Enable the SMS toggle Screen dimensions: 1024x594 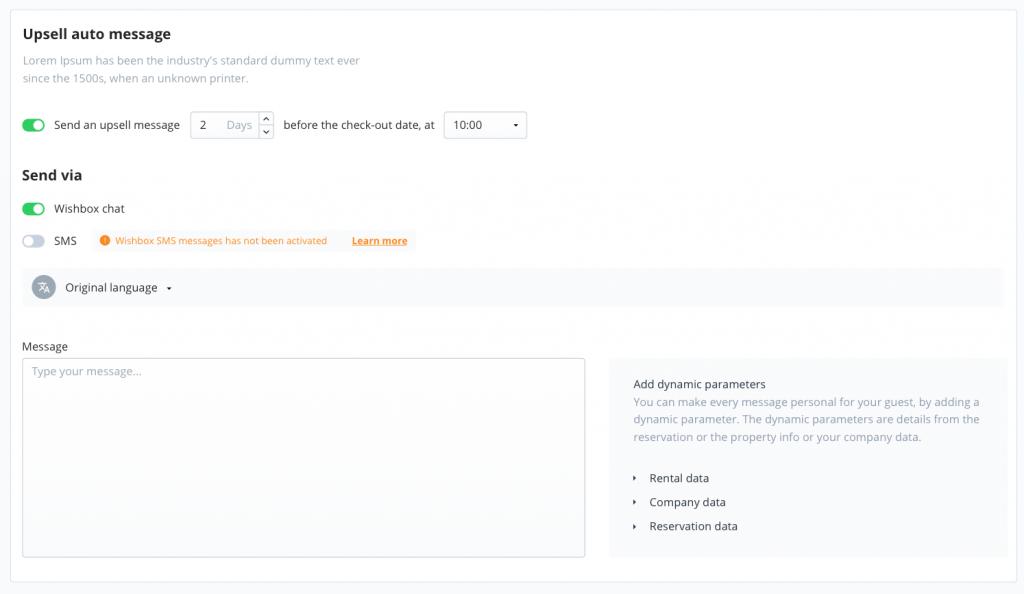tap(33, 241)
